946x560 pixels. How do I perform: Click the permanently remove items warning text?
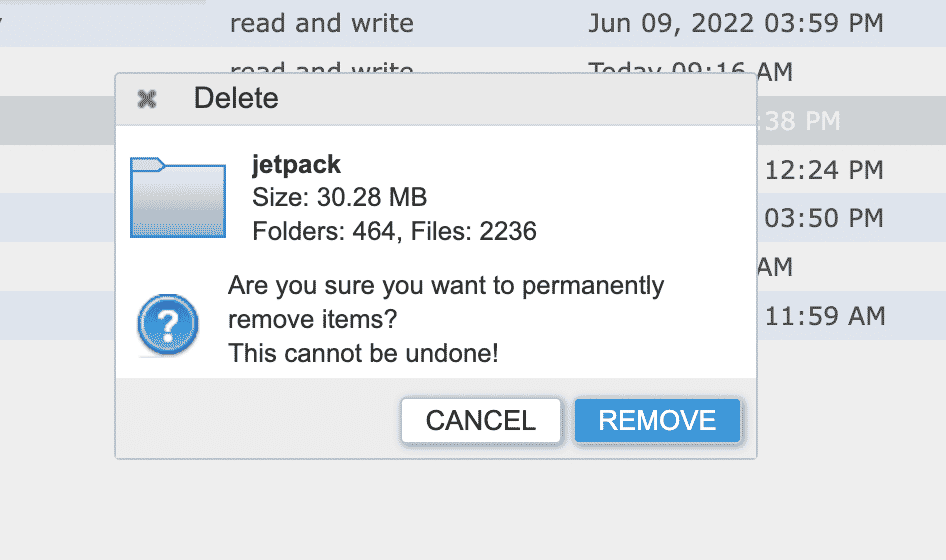445,302
